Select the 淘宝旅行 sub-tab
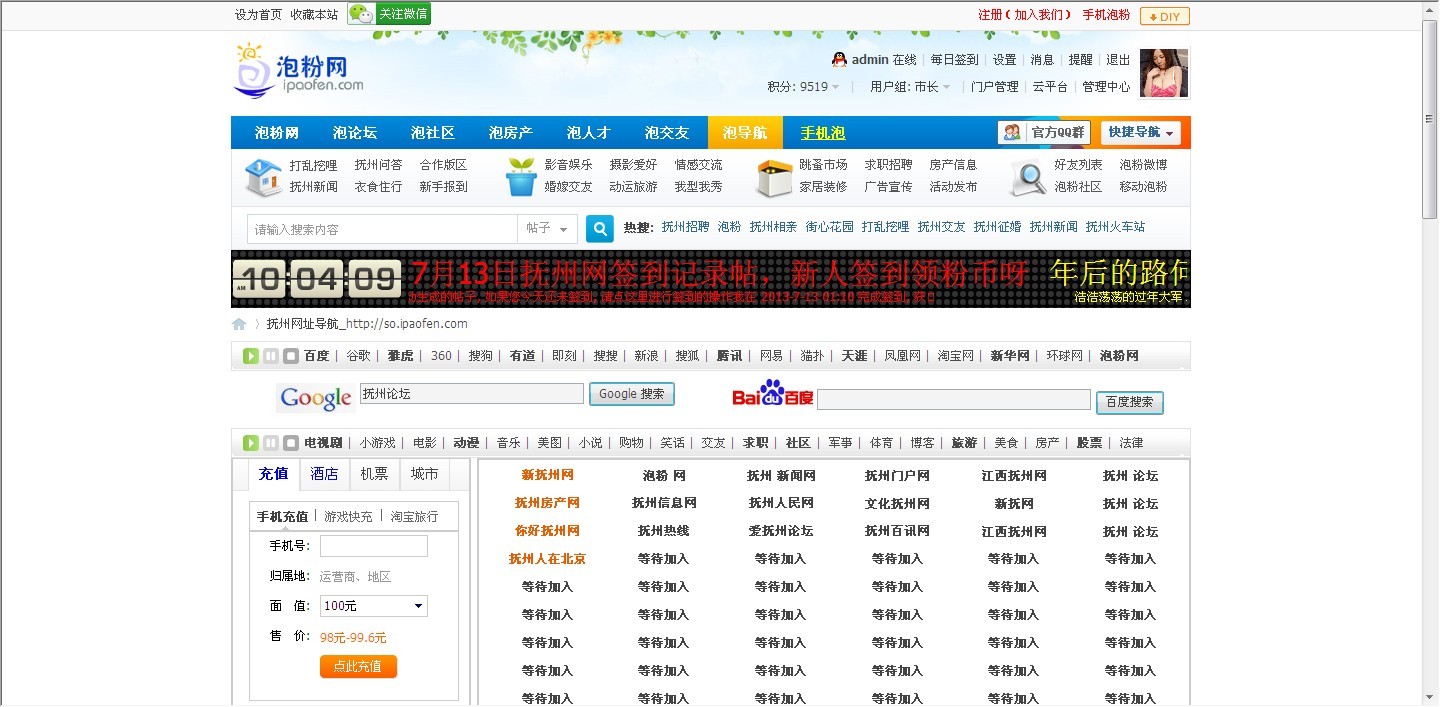1440x707 pixels. 414,516
